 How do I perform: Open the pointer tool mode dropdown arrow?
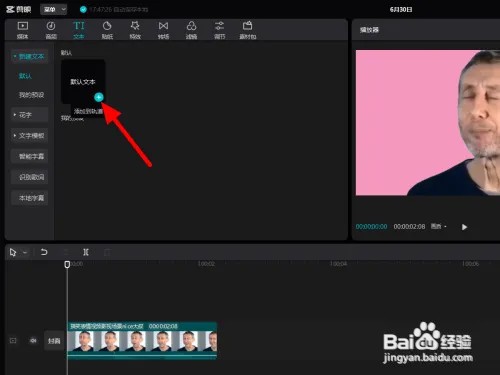point(25,253)
